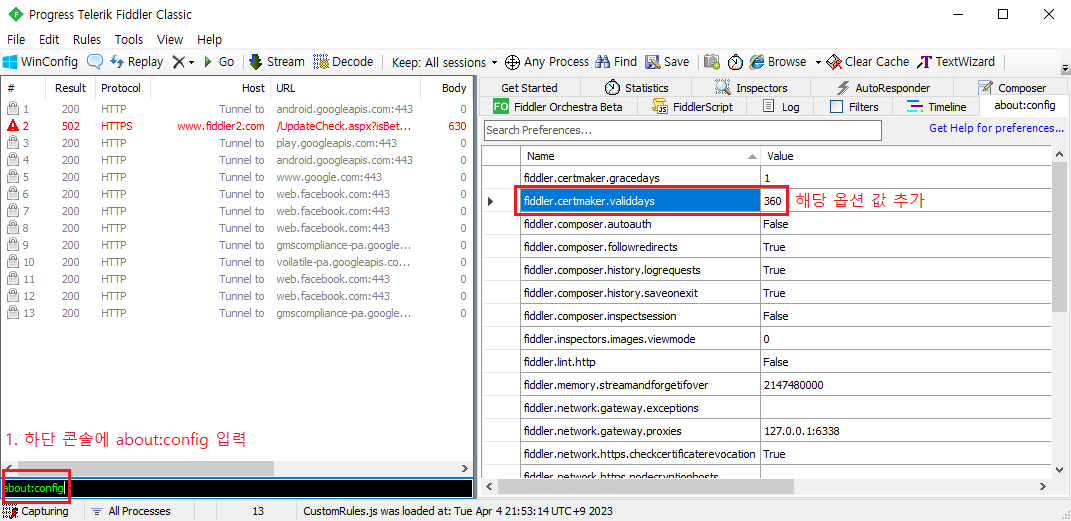The image size is (1071, 521).
Task: Open the View menu
Action: (x=170, y=40)
